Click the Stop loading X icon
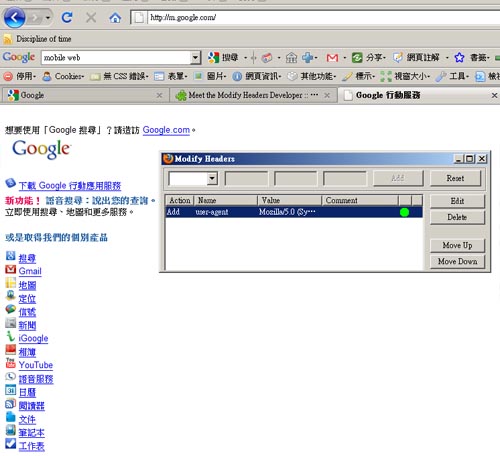This screenshot has height=456, width=500. pos(91,17)
